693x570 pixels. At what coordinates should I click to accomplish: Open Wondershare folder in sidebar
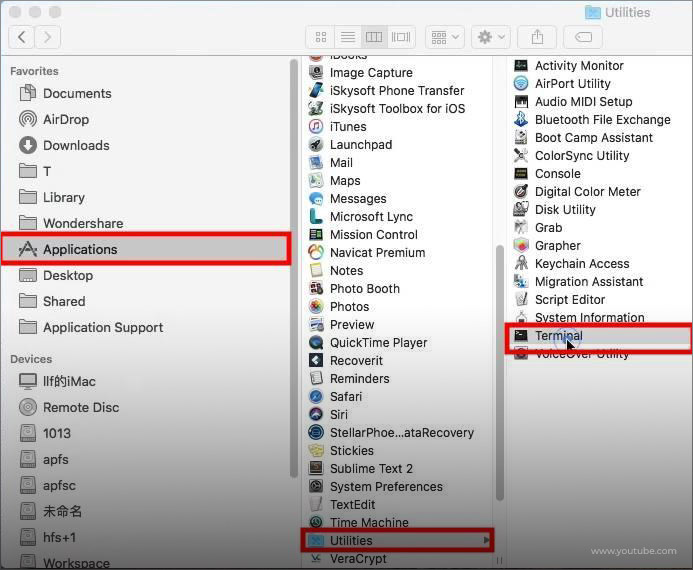(x=71, y=223)
